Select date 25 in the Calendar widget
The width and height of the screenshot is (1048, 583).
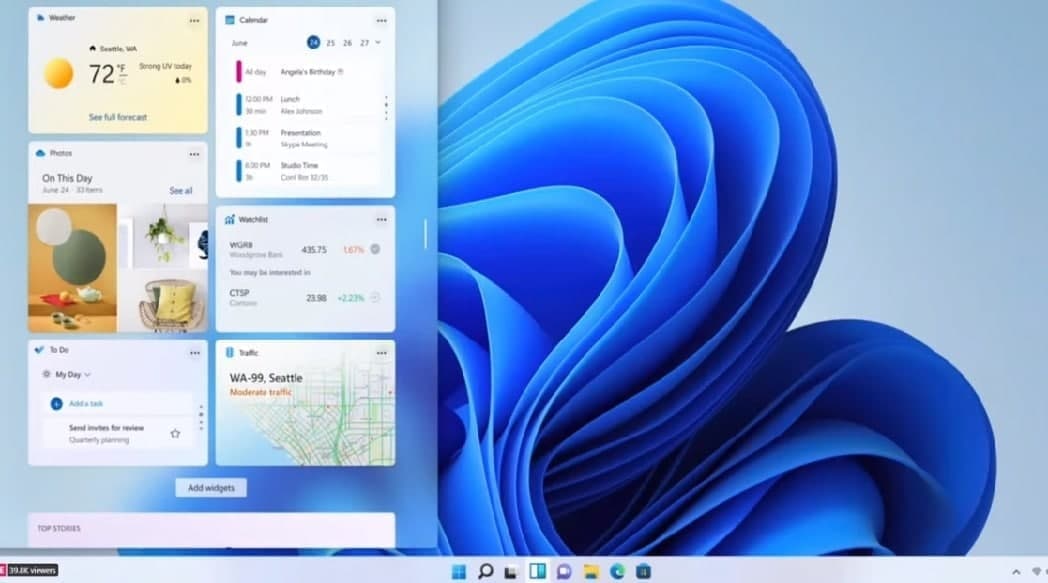tap(330, 43)
